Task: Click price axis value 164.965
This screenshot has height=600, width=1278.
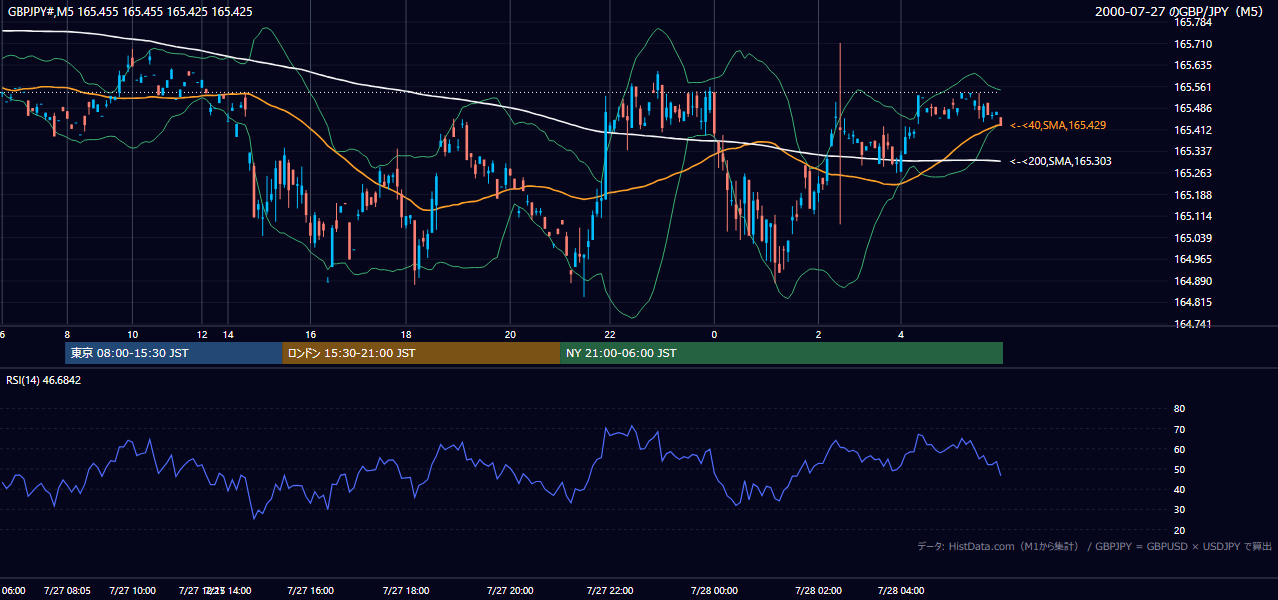Action: [x=1193, y=259]
